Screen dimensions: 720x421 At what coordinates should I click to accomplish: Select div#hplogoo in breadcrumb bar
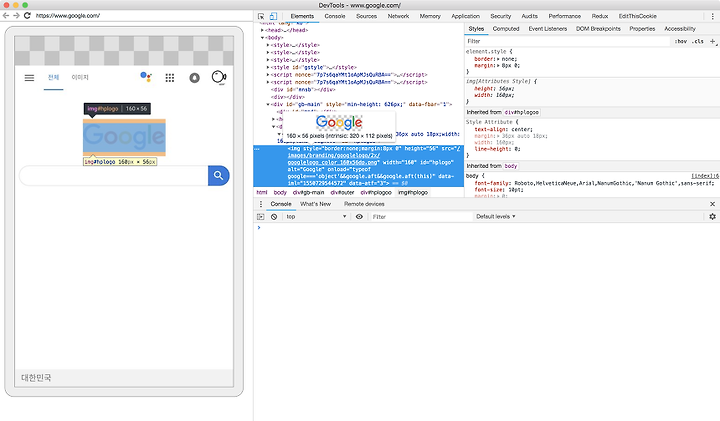(376, 192)
